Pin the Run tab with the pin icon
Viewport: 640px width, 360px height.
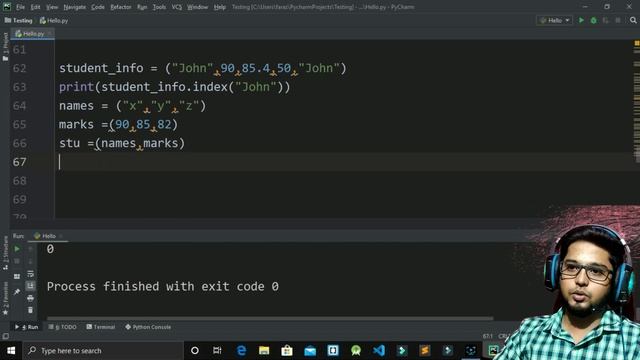point(17,292)
